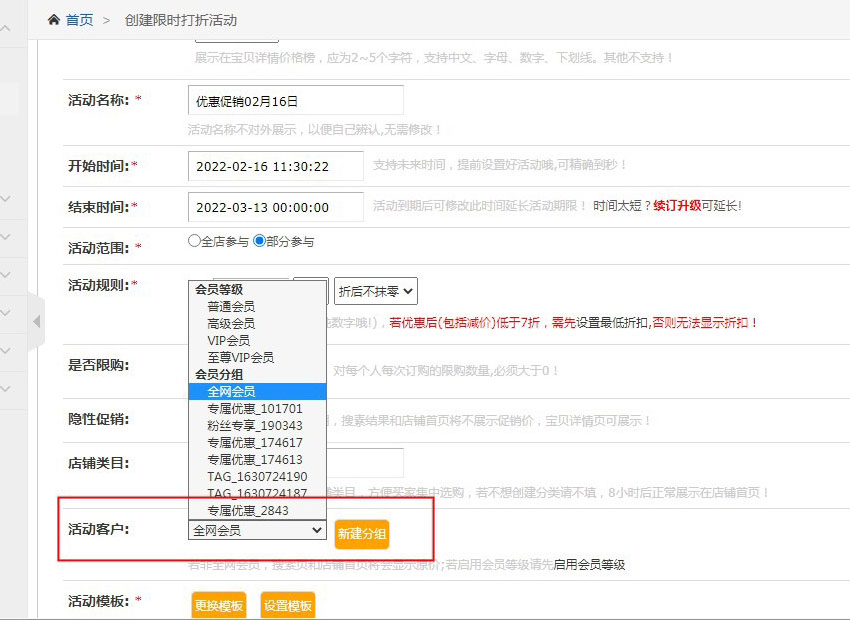Select the 粉丝专享_190343 group option
The image size is (850, 620).
254,426
